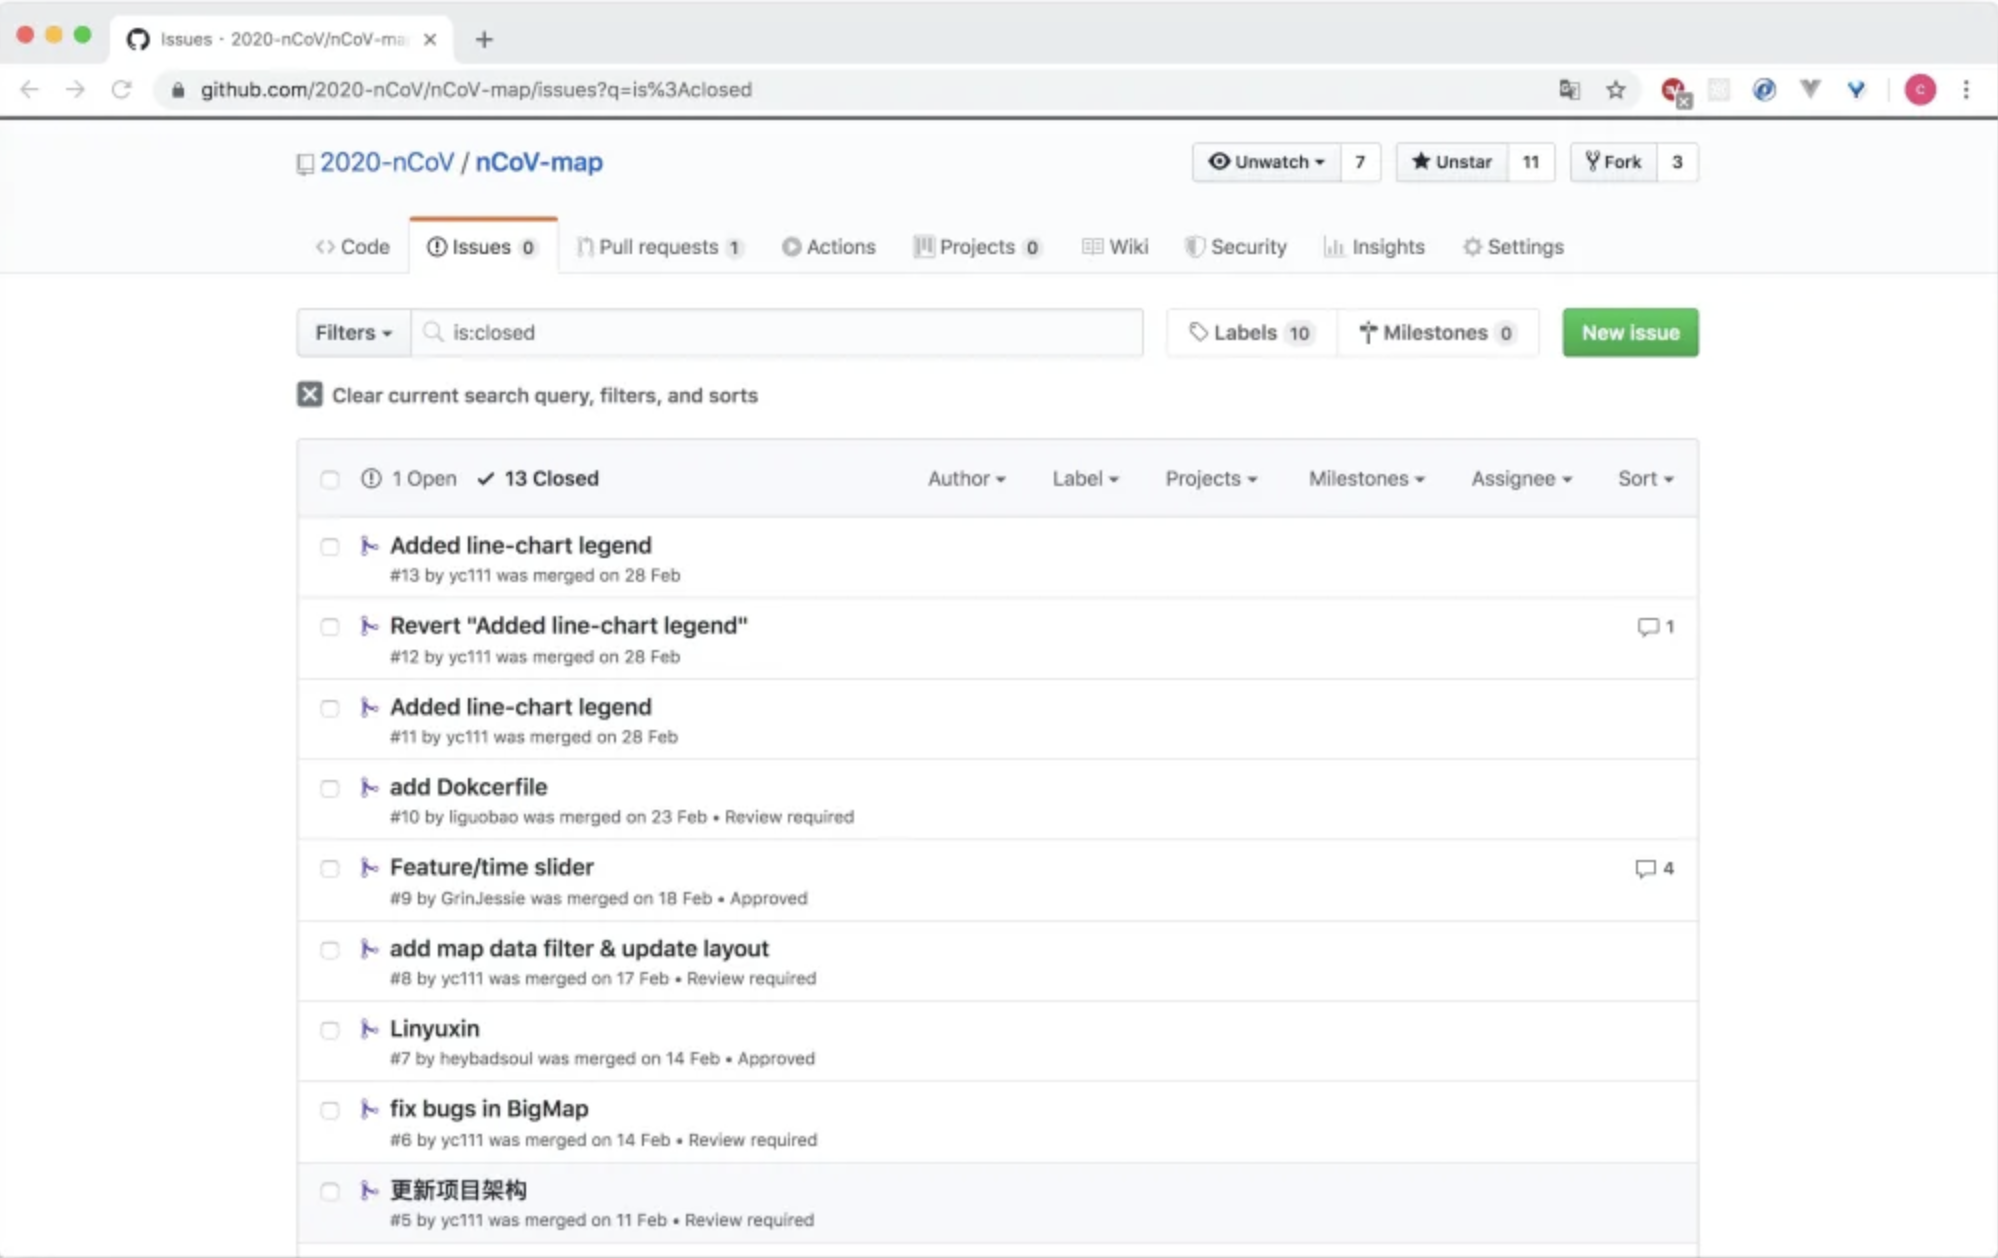The width and height of the screenshot is (1998, 1258).
Task: Reload the page with refresh icon
Action: pyautogui.click(x=121, y=90)
